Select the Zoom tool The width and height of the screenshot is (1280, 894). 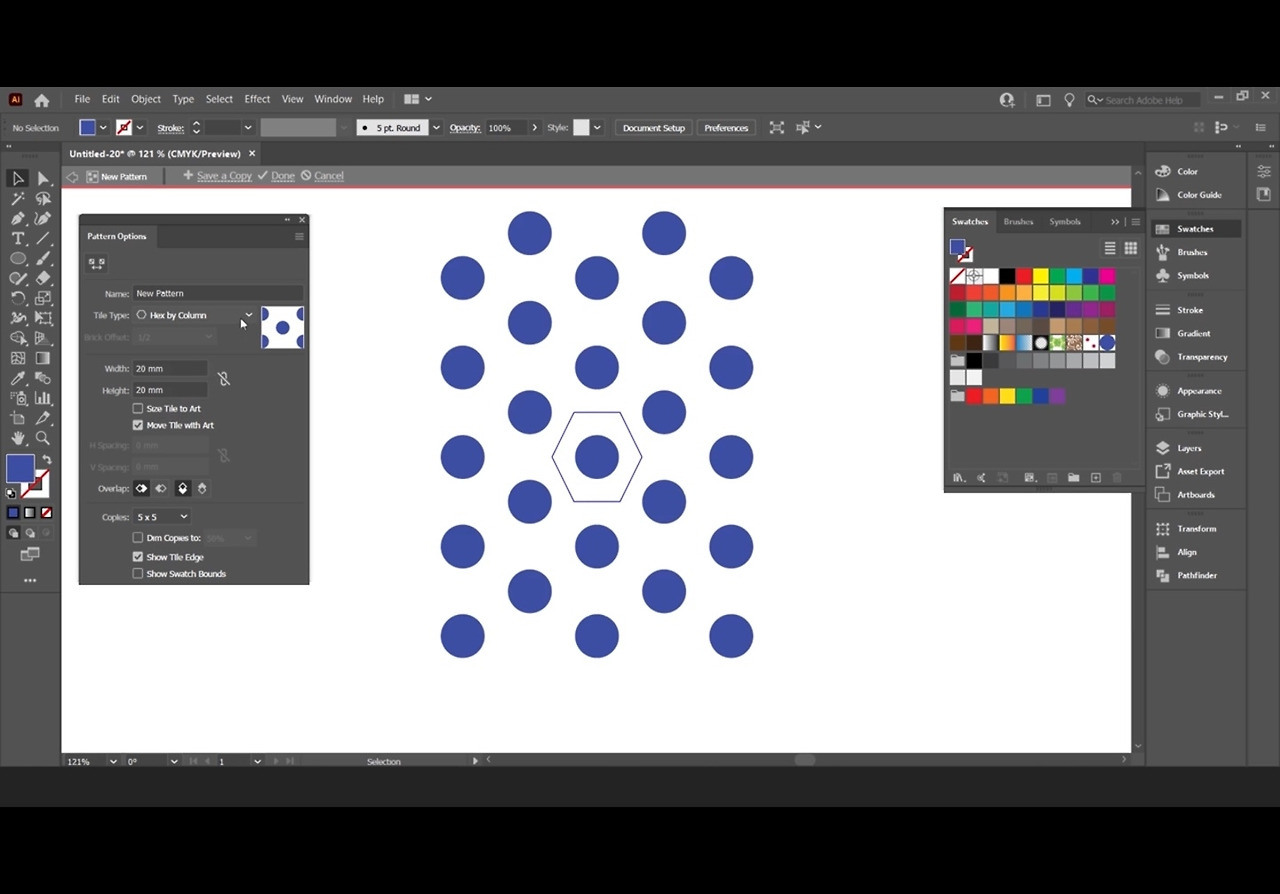pyautogui.click(x=43, y=438)
